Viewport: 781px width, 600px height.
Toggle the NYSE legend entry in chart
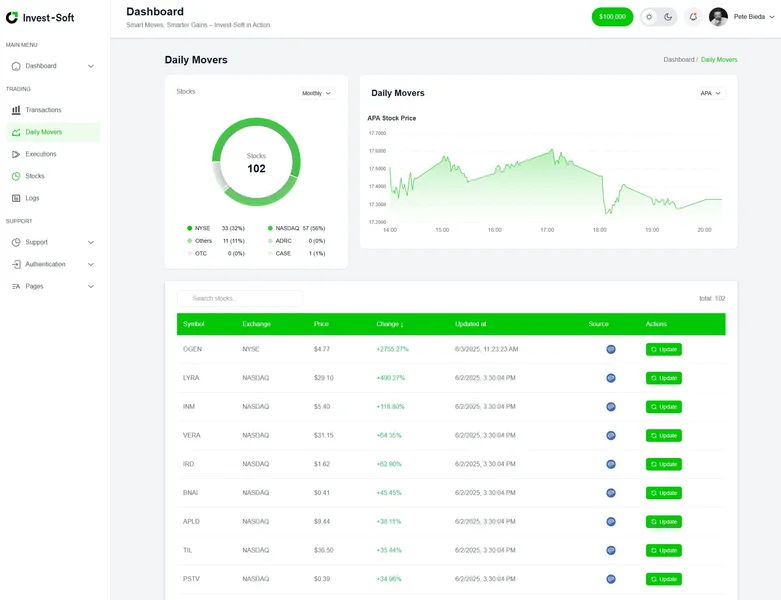tap(202, 228)
